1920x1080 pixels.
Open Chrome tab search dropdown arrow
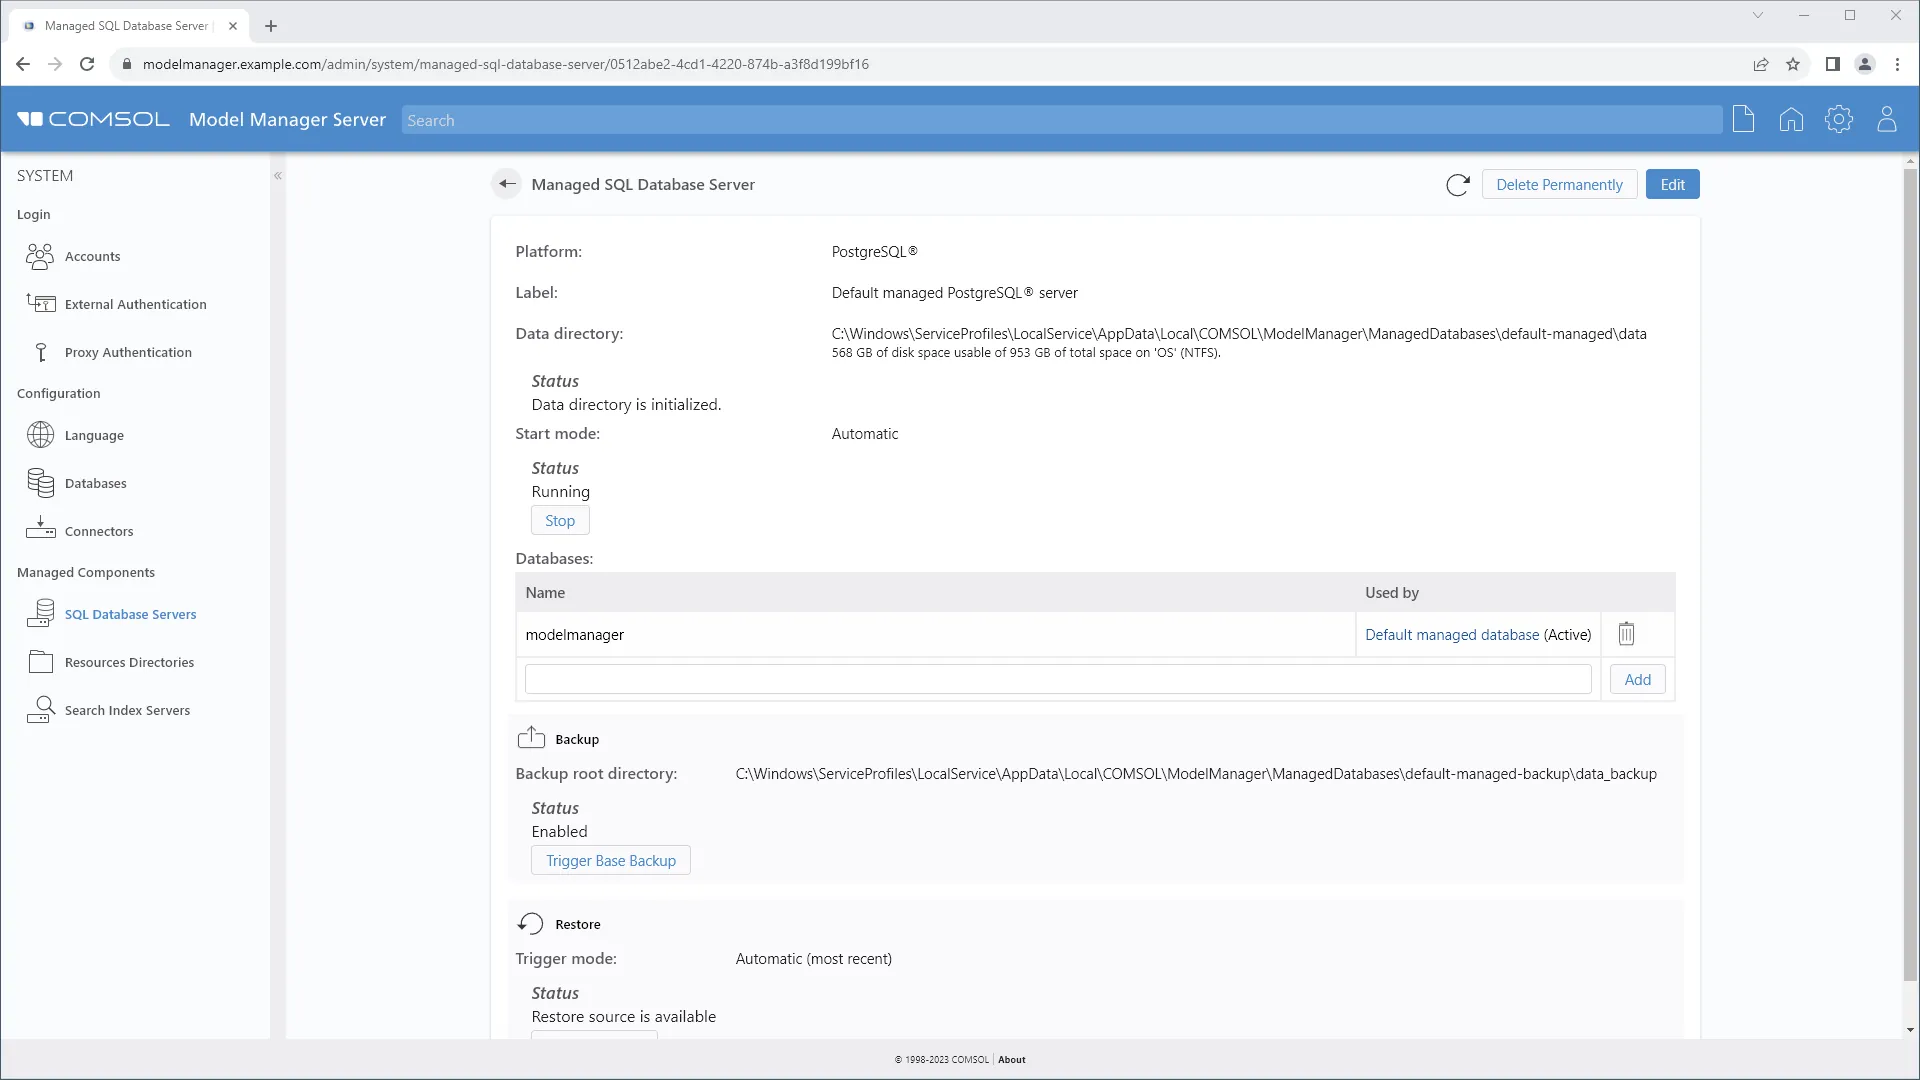pyautogui.click(x=1757, y=15)
